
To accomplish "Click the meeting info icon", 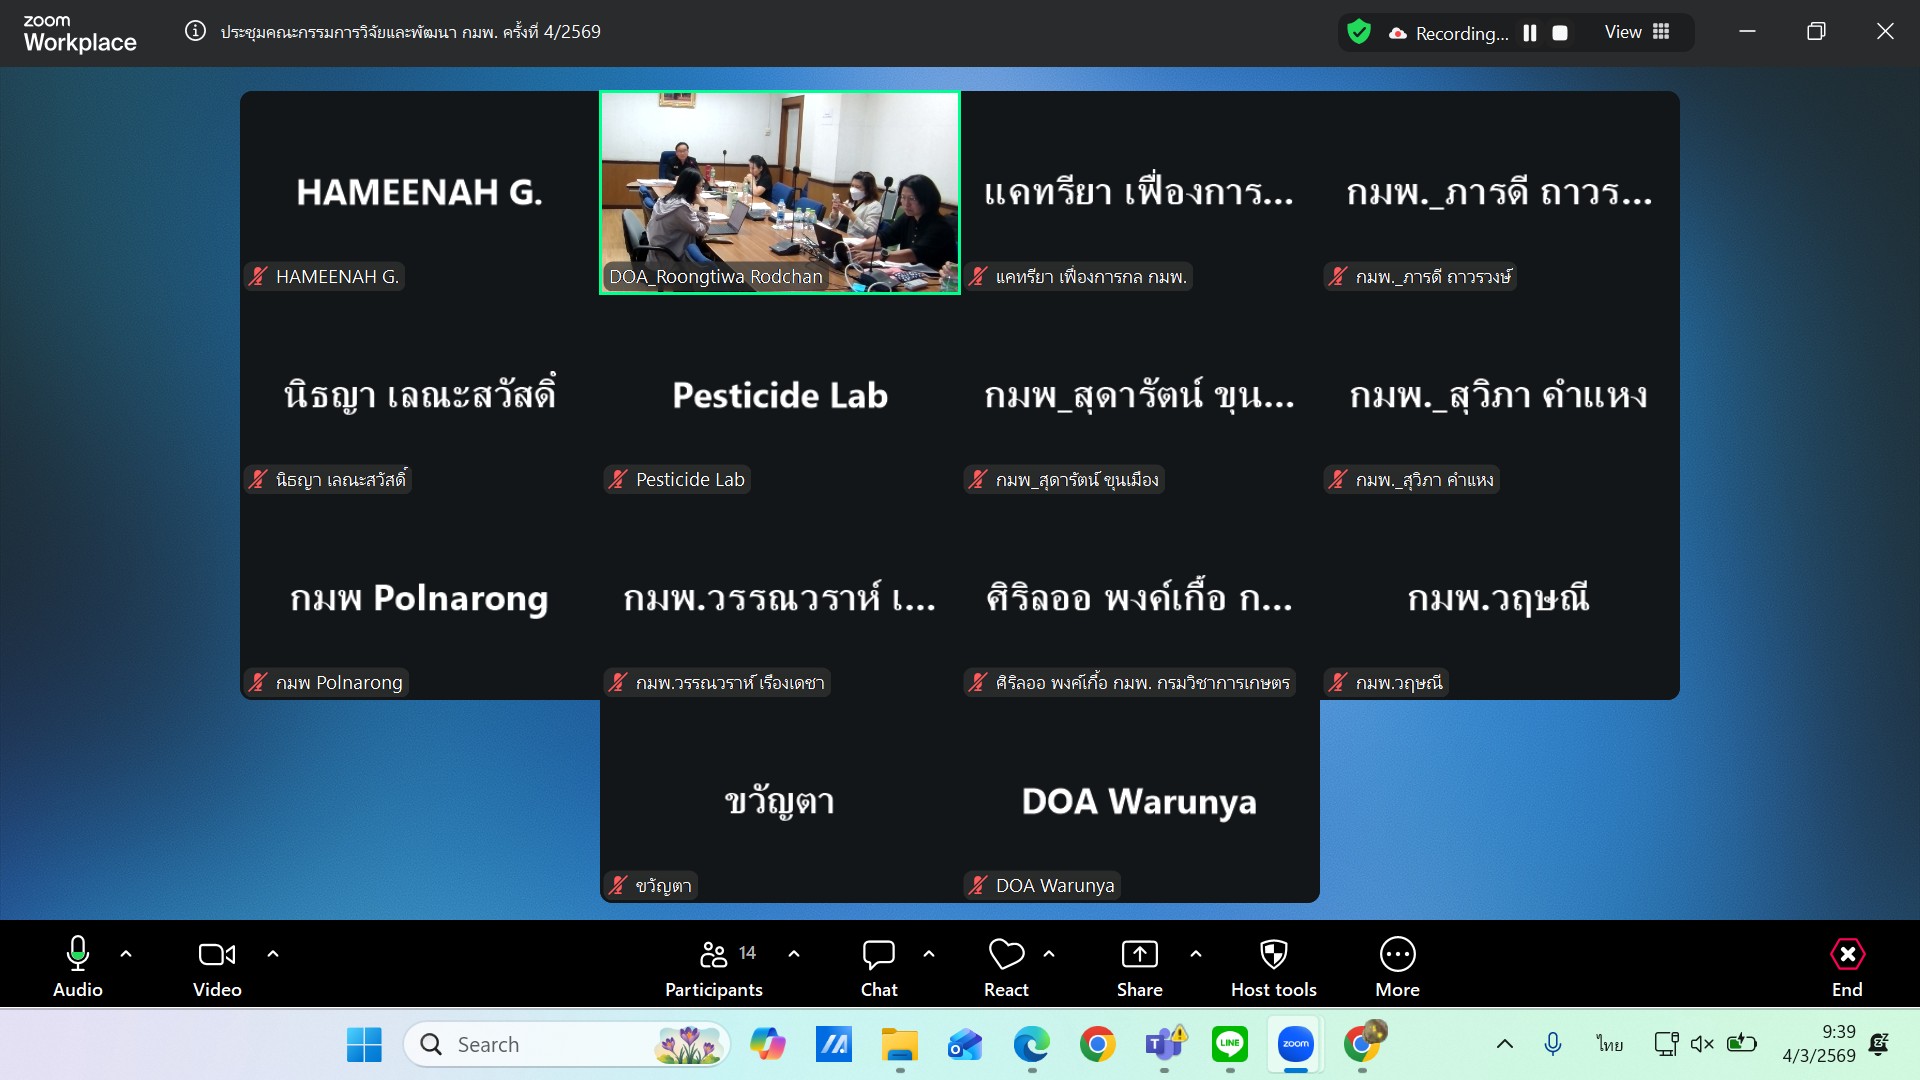I will click(x=196, y=31).
